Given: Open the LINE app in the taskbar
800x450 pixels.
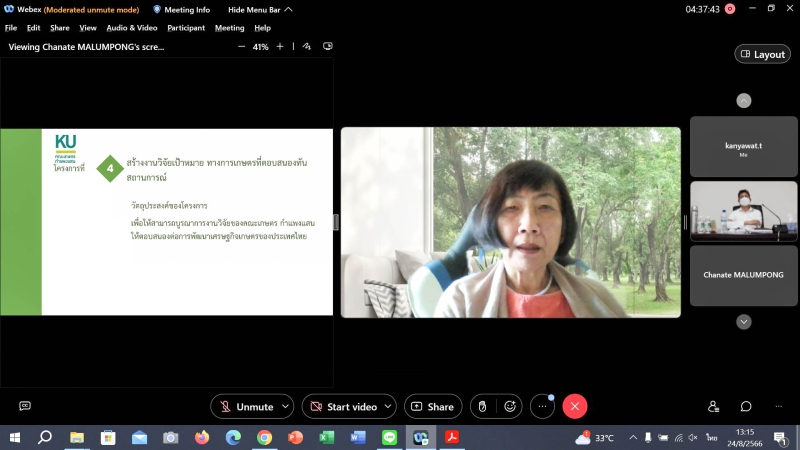Looking at the screenshot, I should pyautogui.click(x=389, y=438).
